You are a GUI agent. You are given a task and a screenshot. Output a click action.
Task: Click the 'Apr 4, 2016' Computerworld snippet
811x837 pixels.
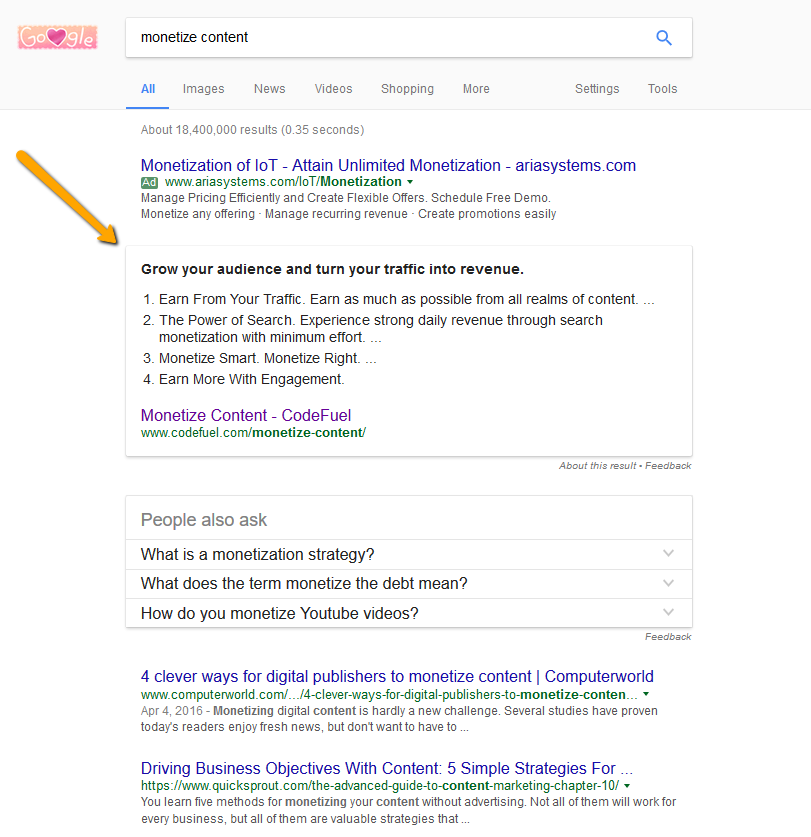pyautogui.click(x=399, y=719)
